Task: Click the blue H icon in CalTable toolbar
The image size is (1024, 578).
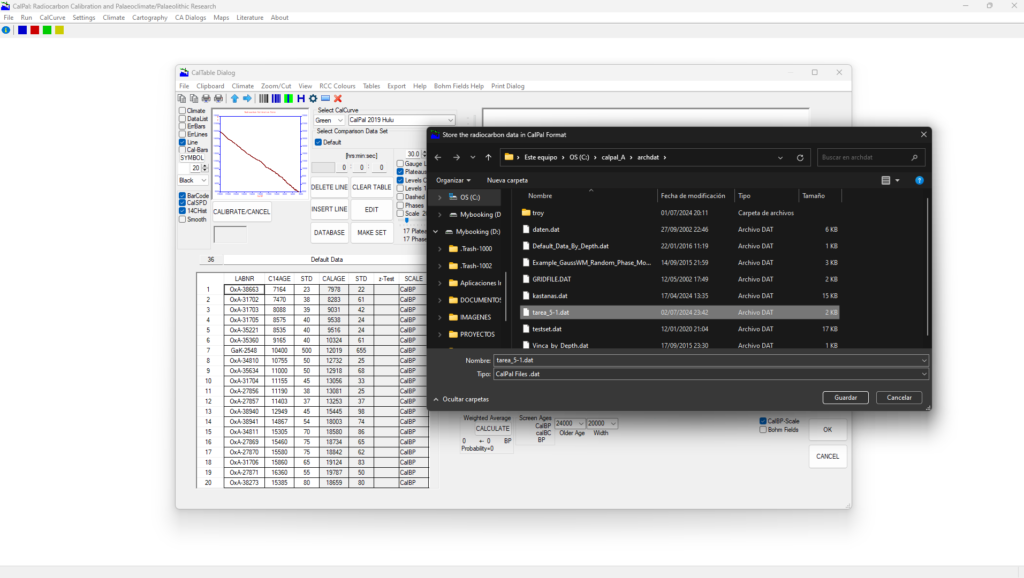Action: [x=301, y=98]
